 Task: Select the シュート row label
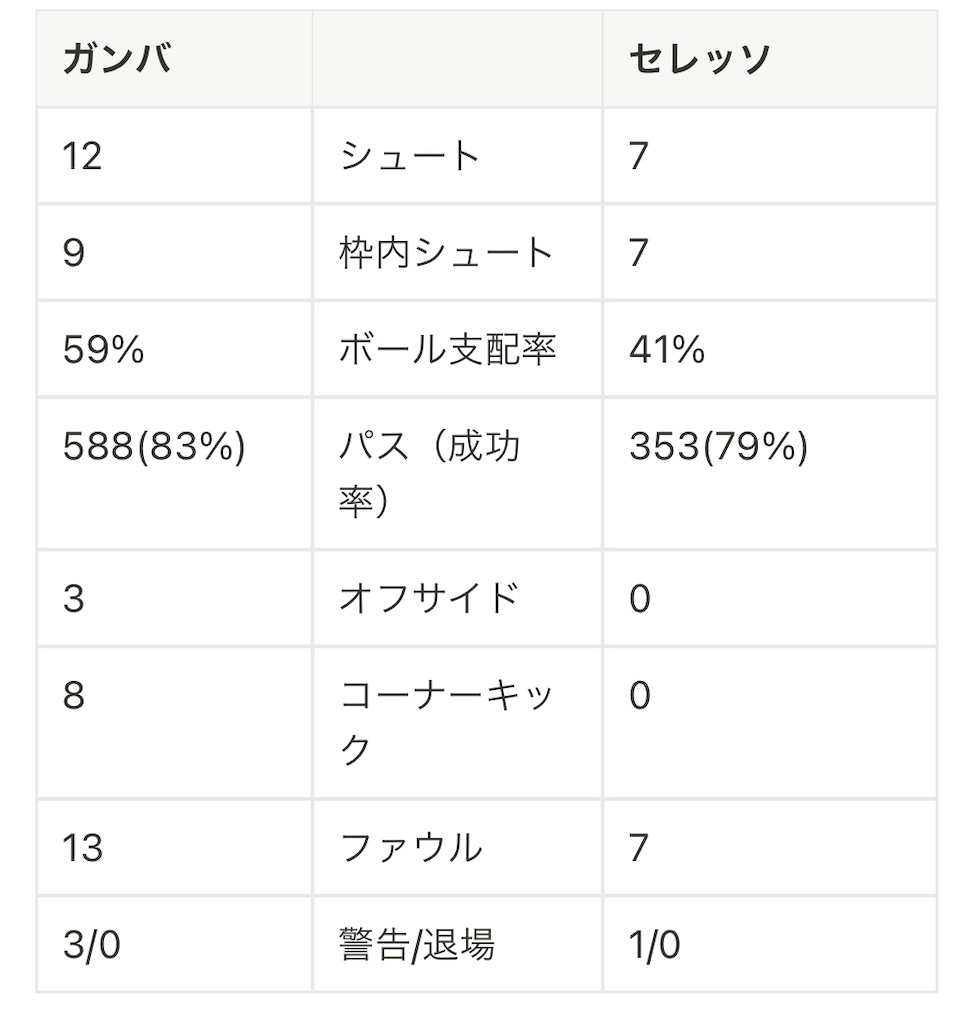(410, 156)
